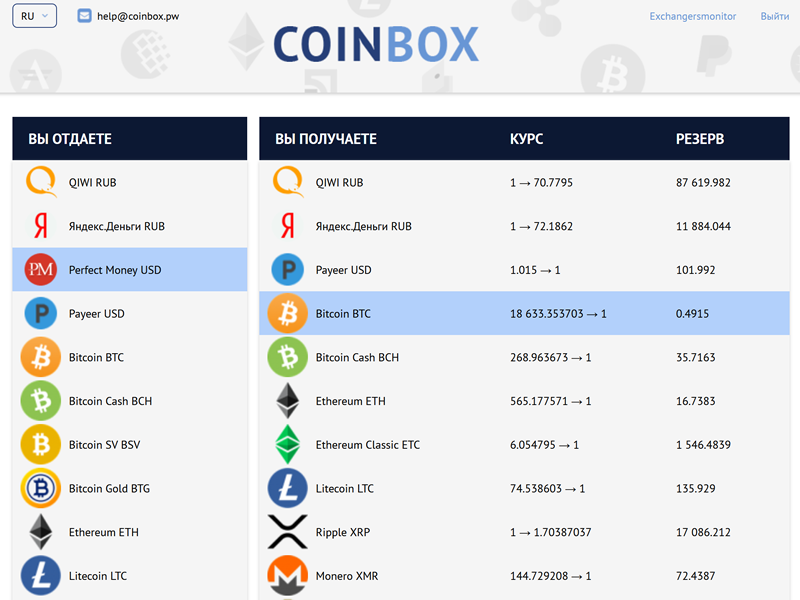Click rate 1 → 1.70387037
Image resolution: width=800 pixels, height=600 pixels.
tap(551, 533)
